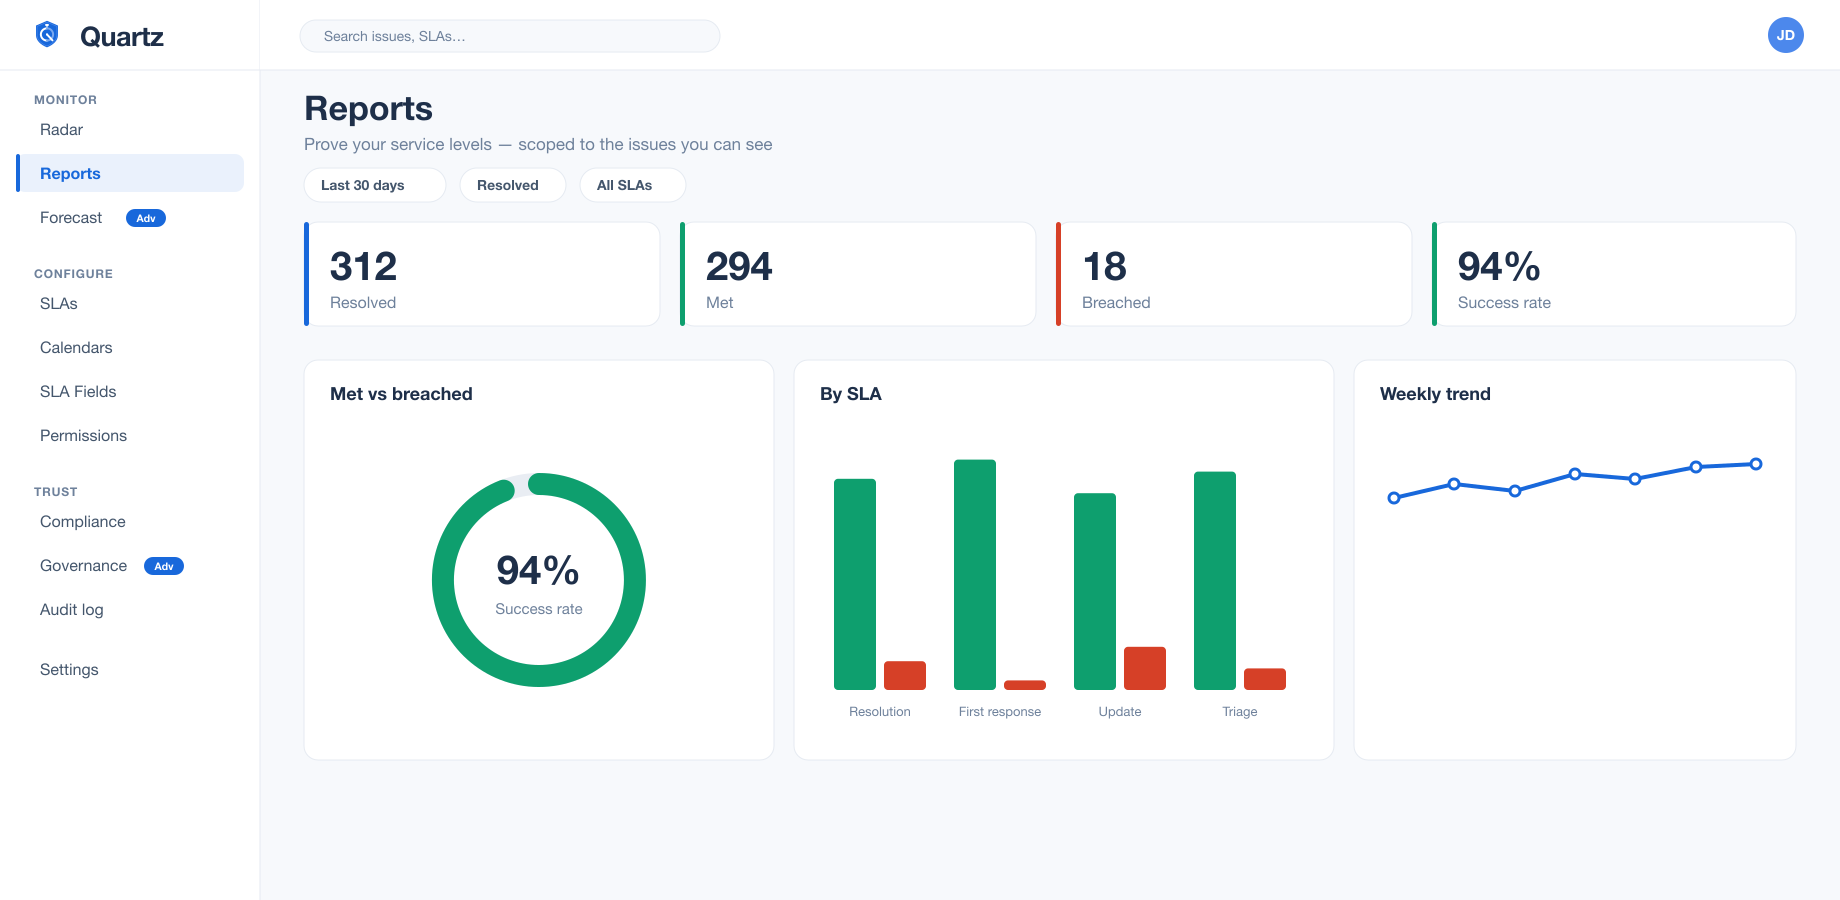Open the Last 30 days filter dropdown

(375, 185)
